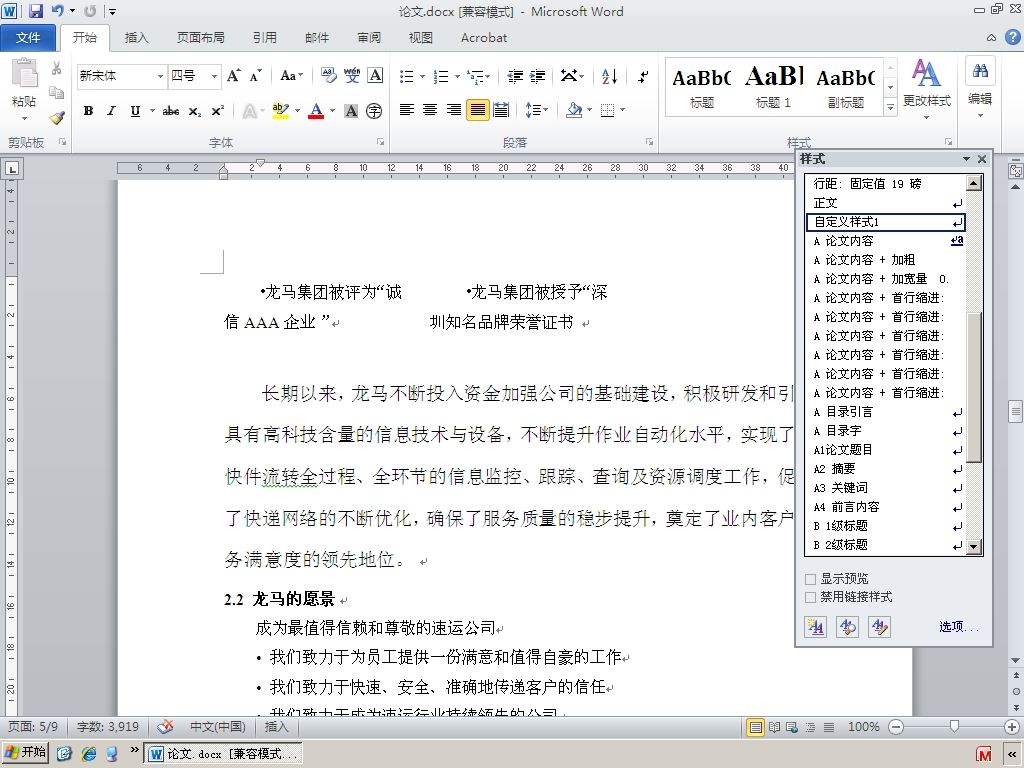Image resolution: width=1024 pixels, height=768 pixels.
Task: Click the Save icon in quick access toolbar
Action: click(x=35, y=10)
